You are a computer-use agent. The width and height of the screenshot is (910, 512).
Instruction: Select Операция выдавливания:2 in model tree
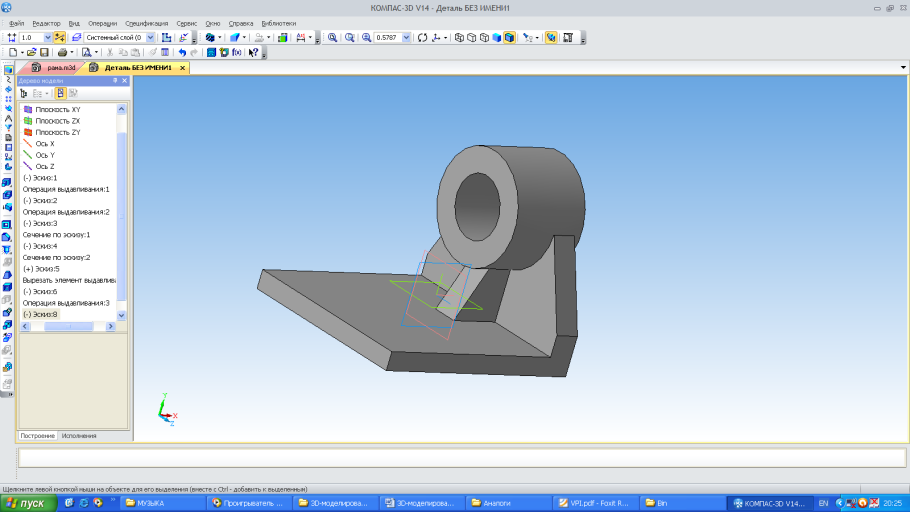tap(66, 212)
